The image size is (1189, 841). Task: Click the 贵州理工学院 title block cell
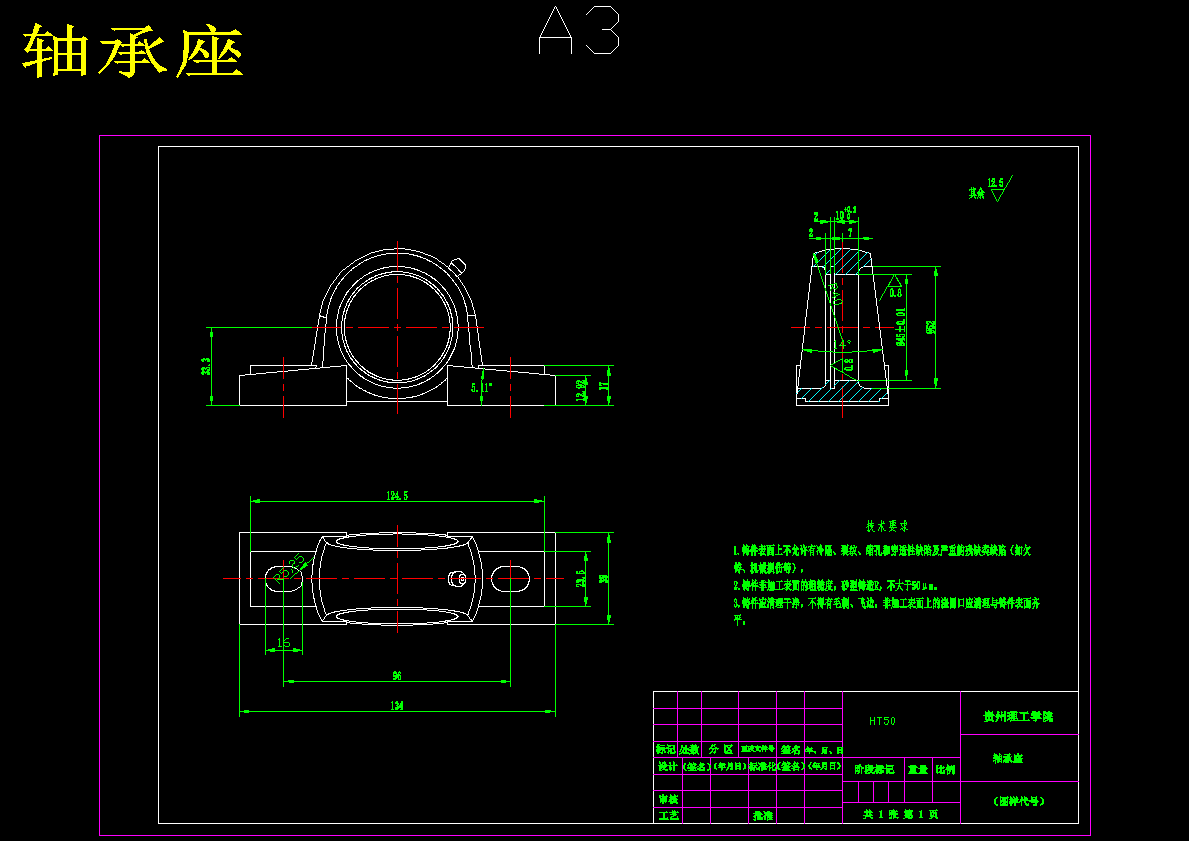(1018, 717)
